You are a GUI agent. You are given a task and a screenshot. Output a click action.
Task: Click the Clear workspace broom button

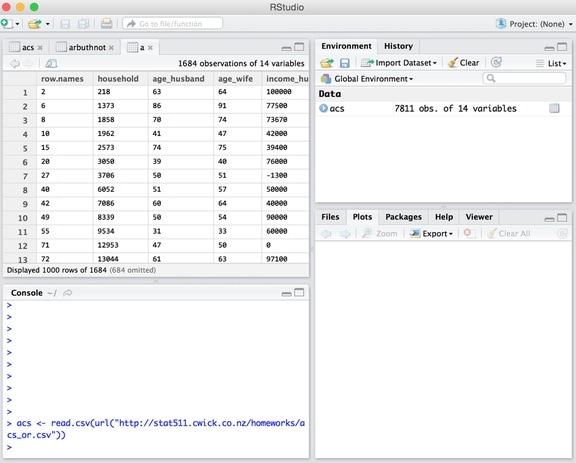(464, 63)
